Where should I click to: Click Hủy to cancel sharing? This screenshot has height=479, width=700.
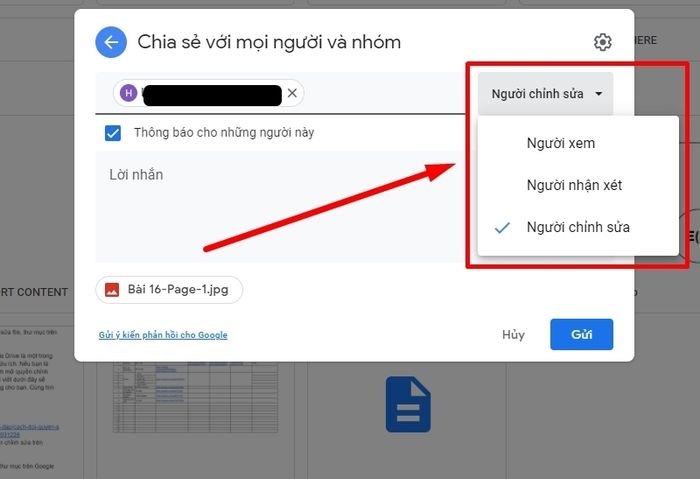click(x=513, y=335)
